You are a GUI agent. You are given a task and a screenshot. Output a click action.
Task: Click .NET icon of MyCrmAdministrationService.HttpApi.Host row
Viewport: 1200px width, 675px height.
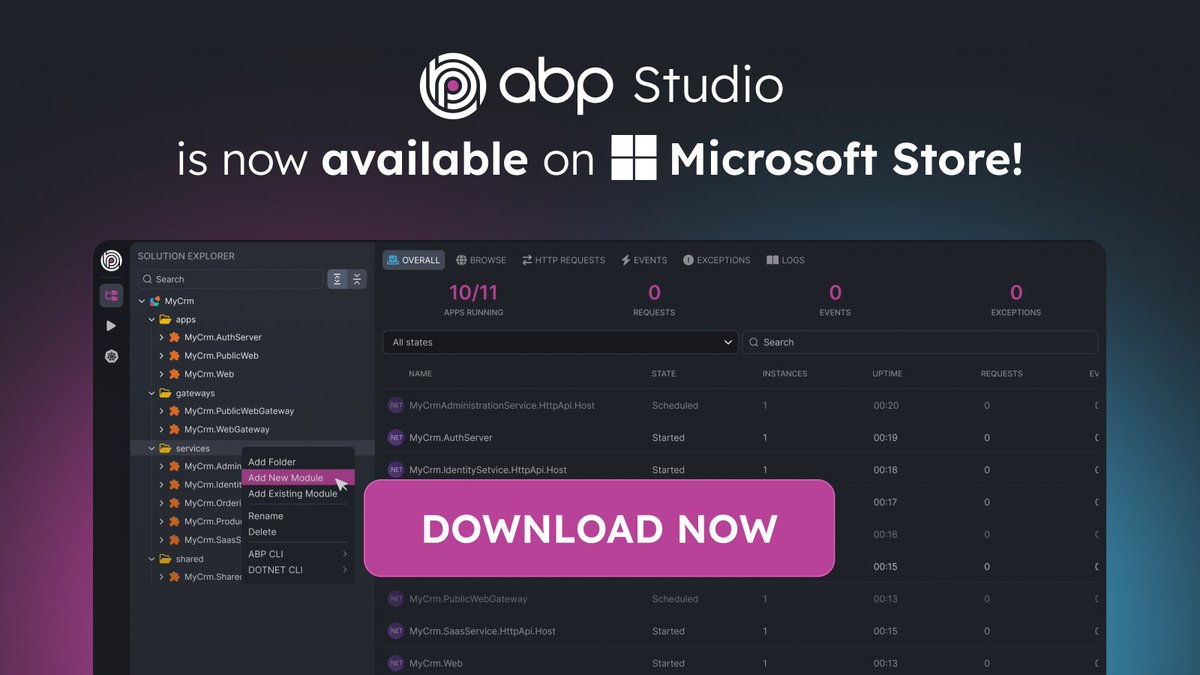point(396,405)
